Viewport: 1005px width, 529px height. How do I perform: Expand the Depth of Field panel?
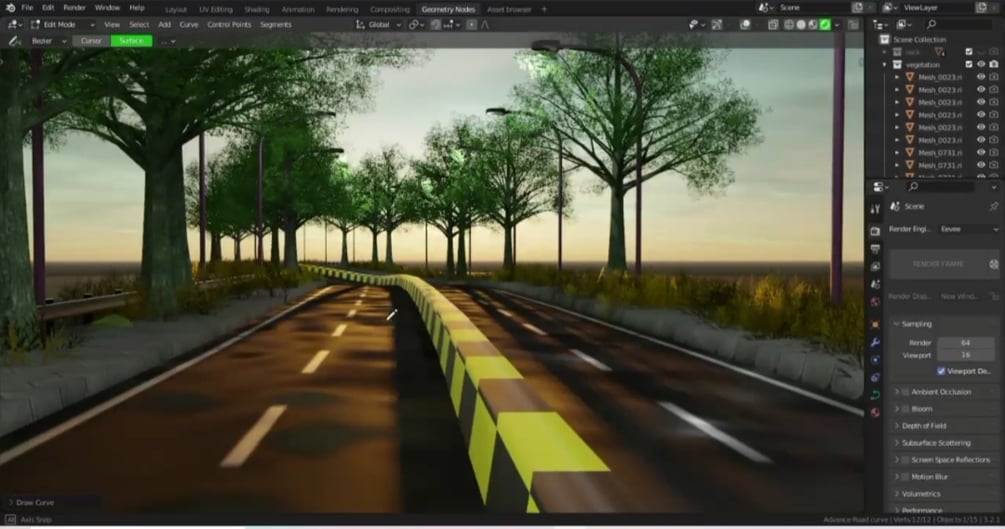click(x=896, y=426)
